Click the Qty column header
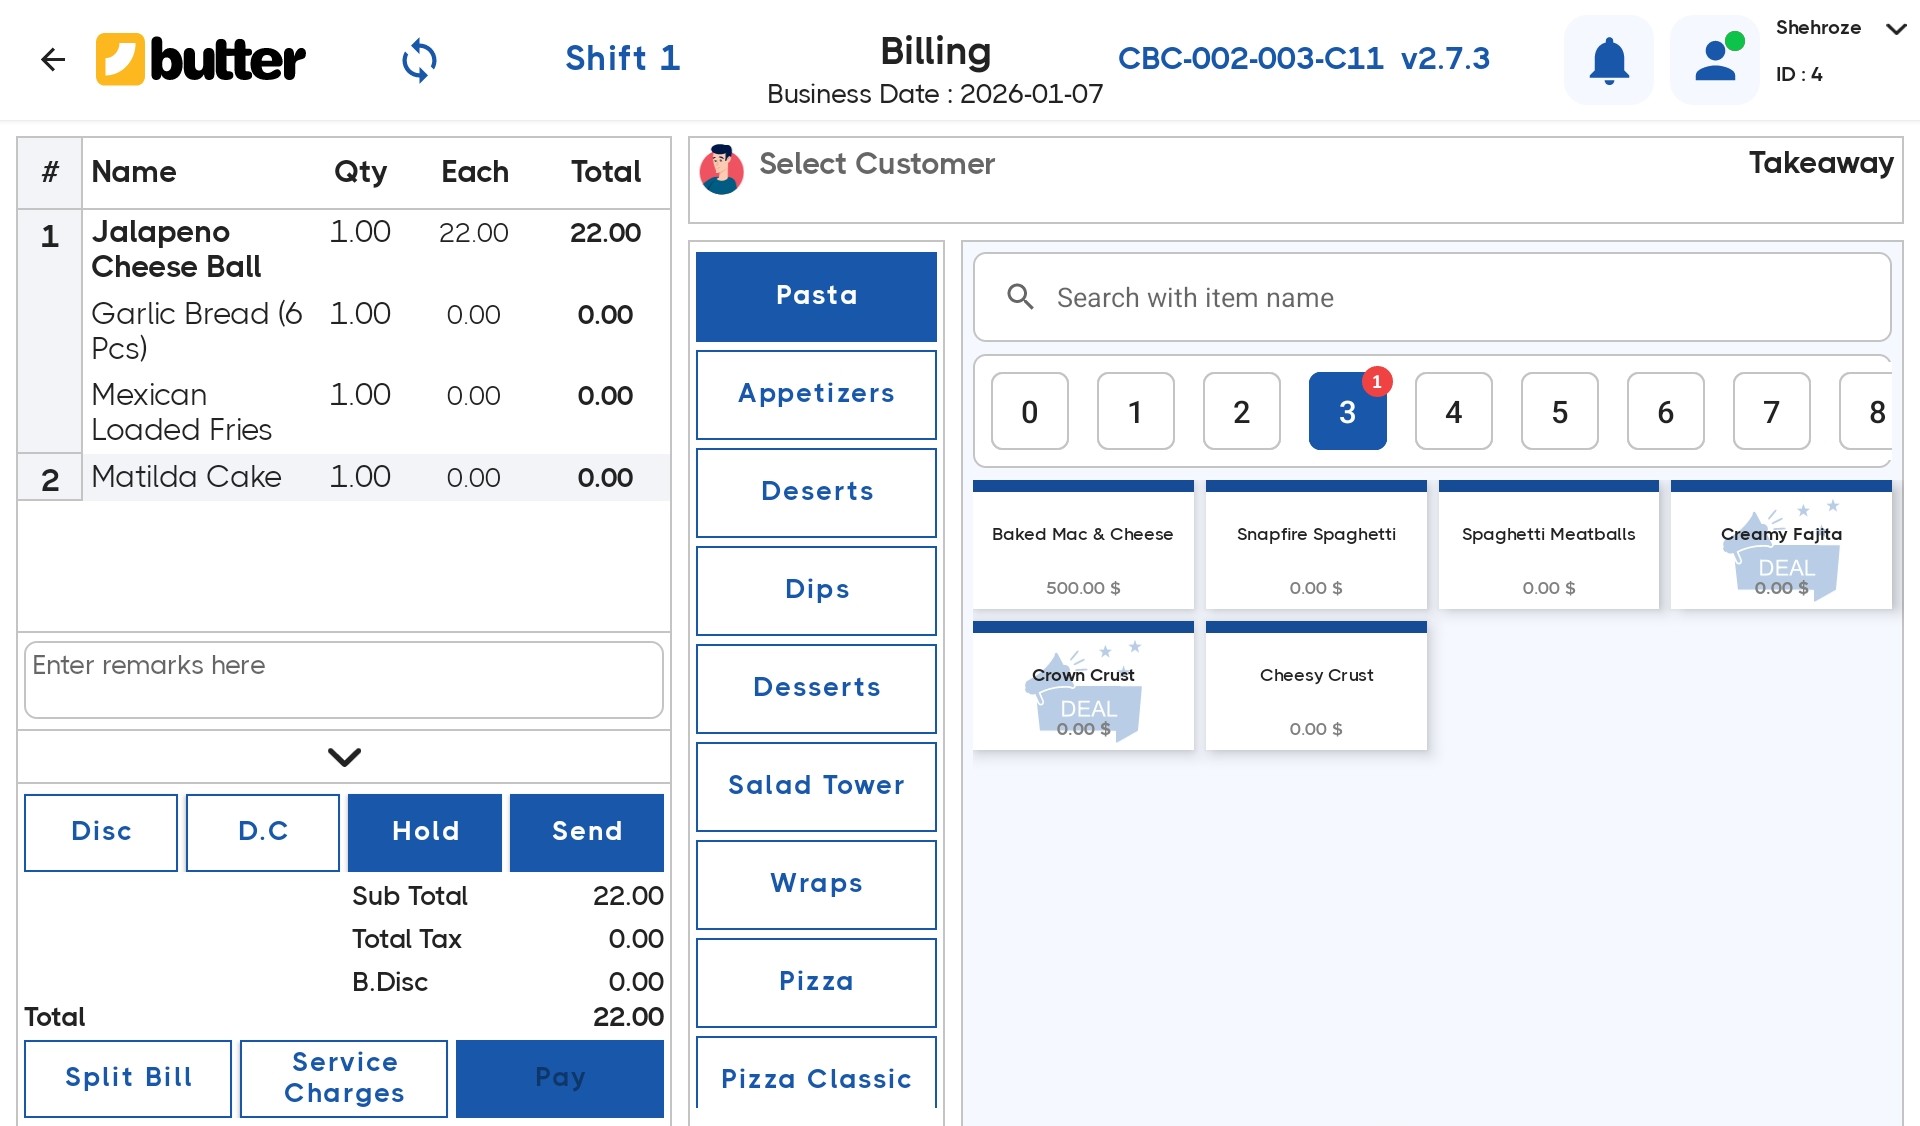The height and width of the screenshot is (1126, 1920). pyautogui.click(x=360, y=172)
